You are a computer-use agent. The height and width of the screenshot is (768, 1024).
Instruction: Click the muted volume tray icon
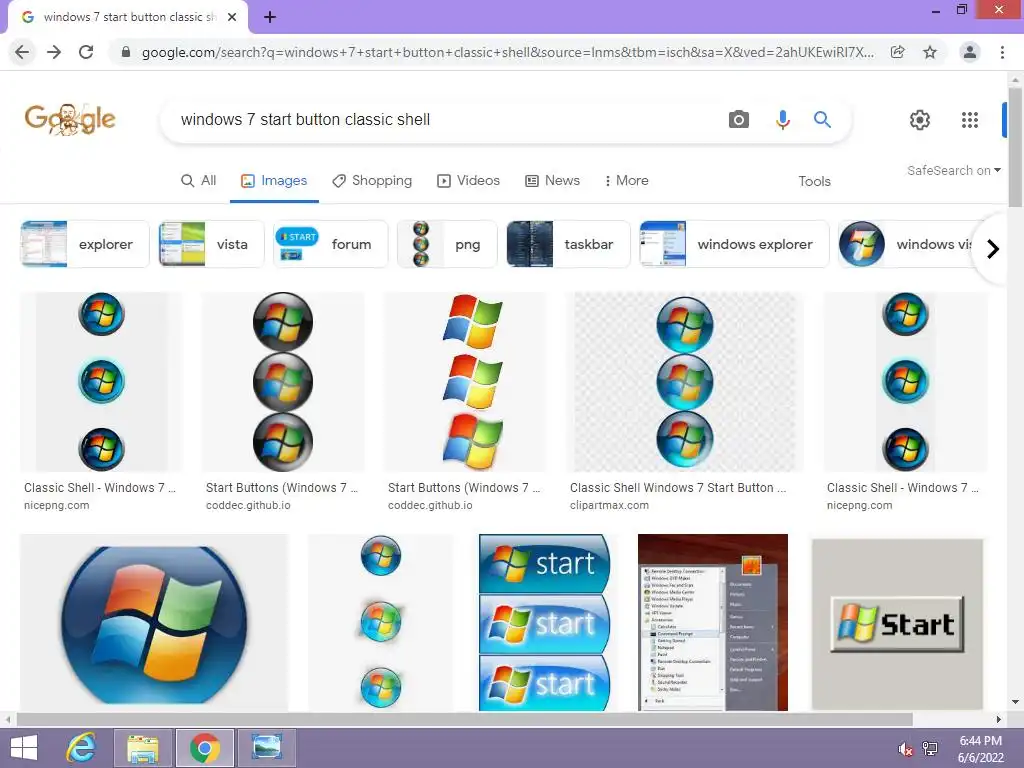pyautogui.click(x=905, y=749)
